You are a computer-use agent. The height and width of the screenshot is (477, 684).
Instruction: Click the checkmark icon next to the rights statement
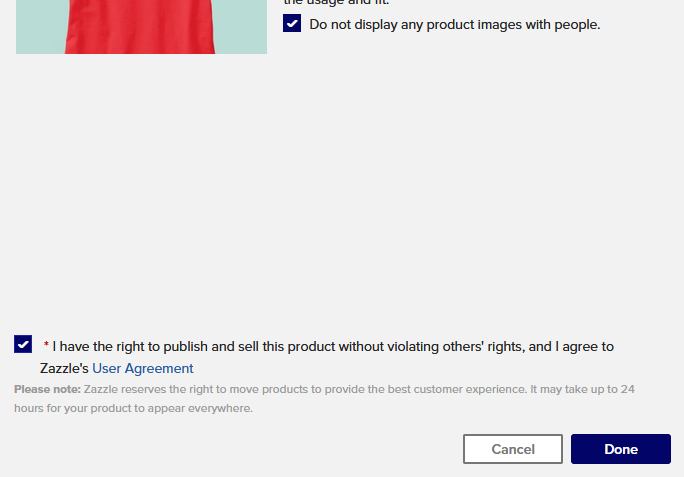tap(23, 344)
